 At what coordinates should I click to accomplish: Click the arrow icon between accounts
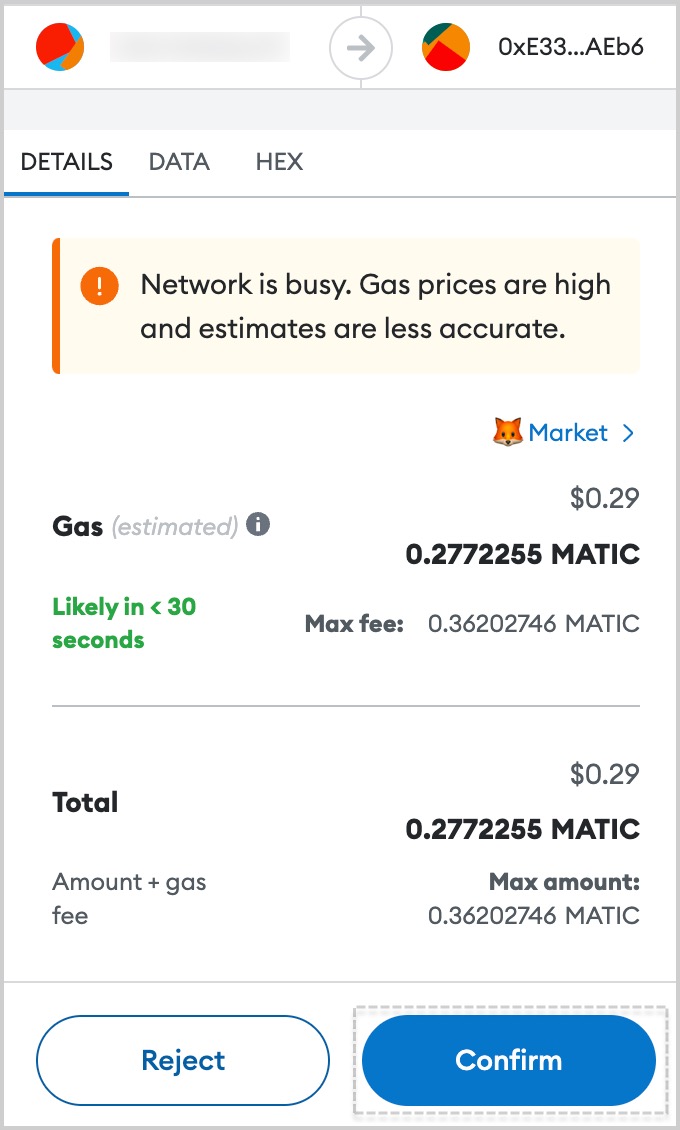361,48
